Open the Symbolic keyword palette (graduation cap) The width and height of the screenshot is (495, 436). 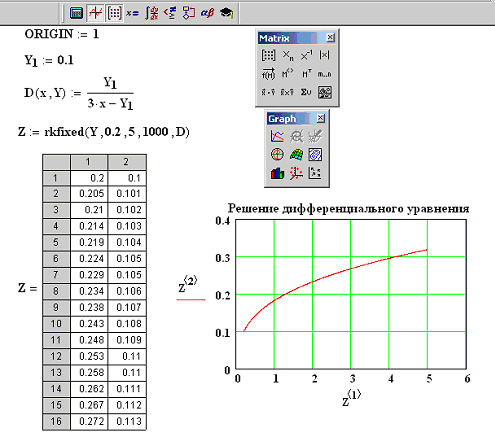point(227,13)
